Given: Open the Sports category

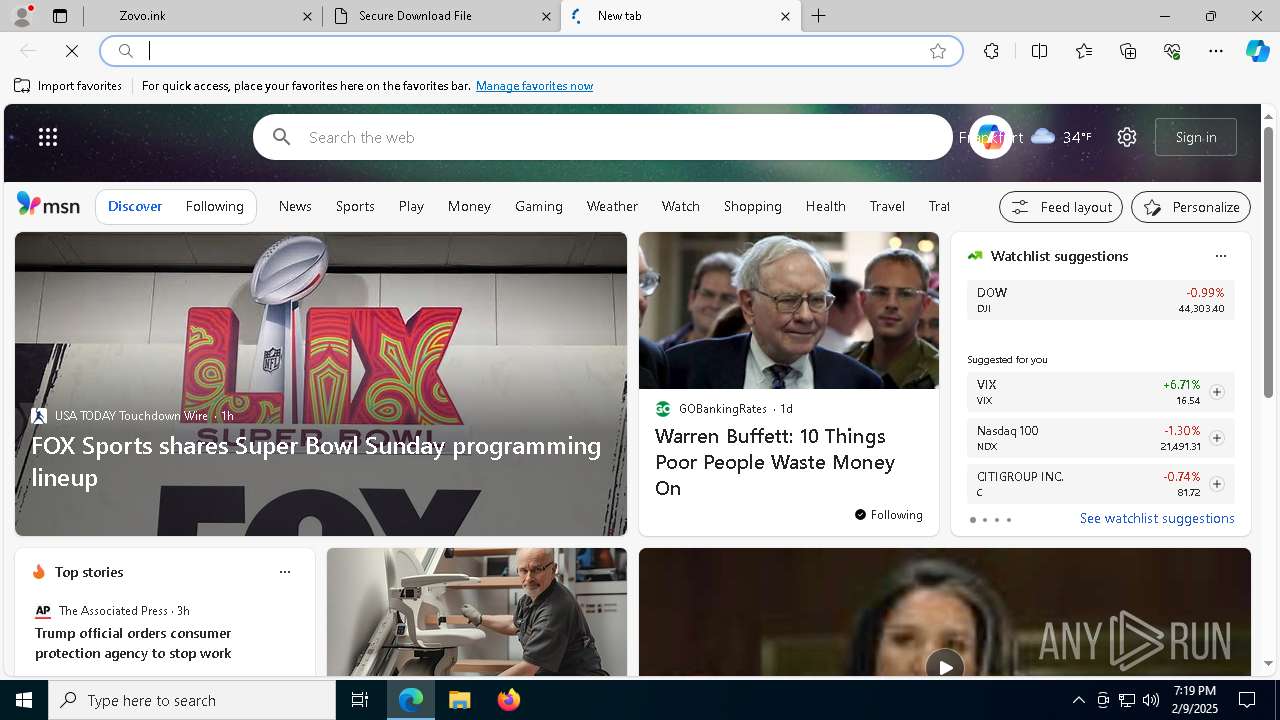Looking at the screenshot, I should point(355,206).
